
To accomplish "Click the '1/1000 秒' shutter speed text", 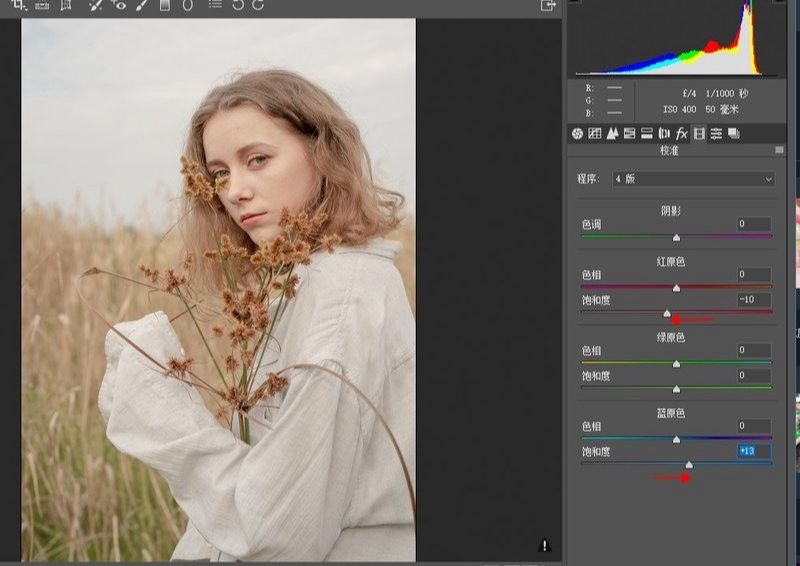I will (x=727, y=93).
